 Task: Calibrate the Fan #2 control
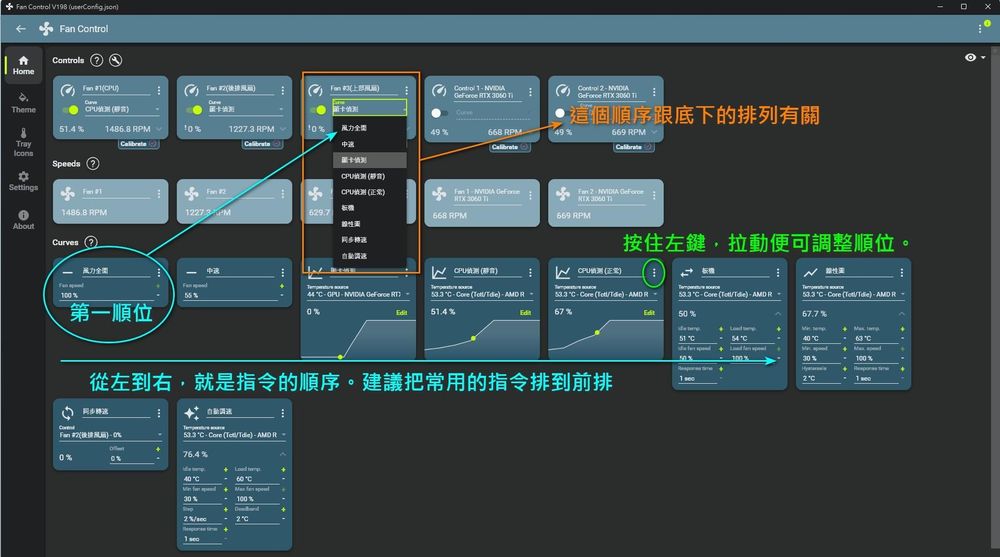click(x=261, y=144)
